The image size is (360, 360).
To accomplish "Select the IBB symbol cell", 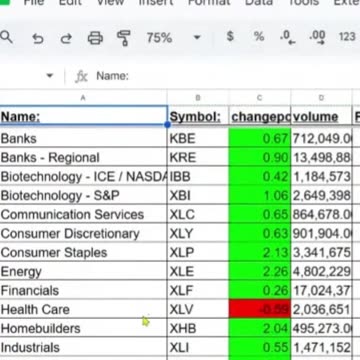I will click(x=198, y=176).
